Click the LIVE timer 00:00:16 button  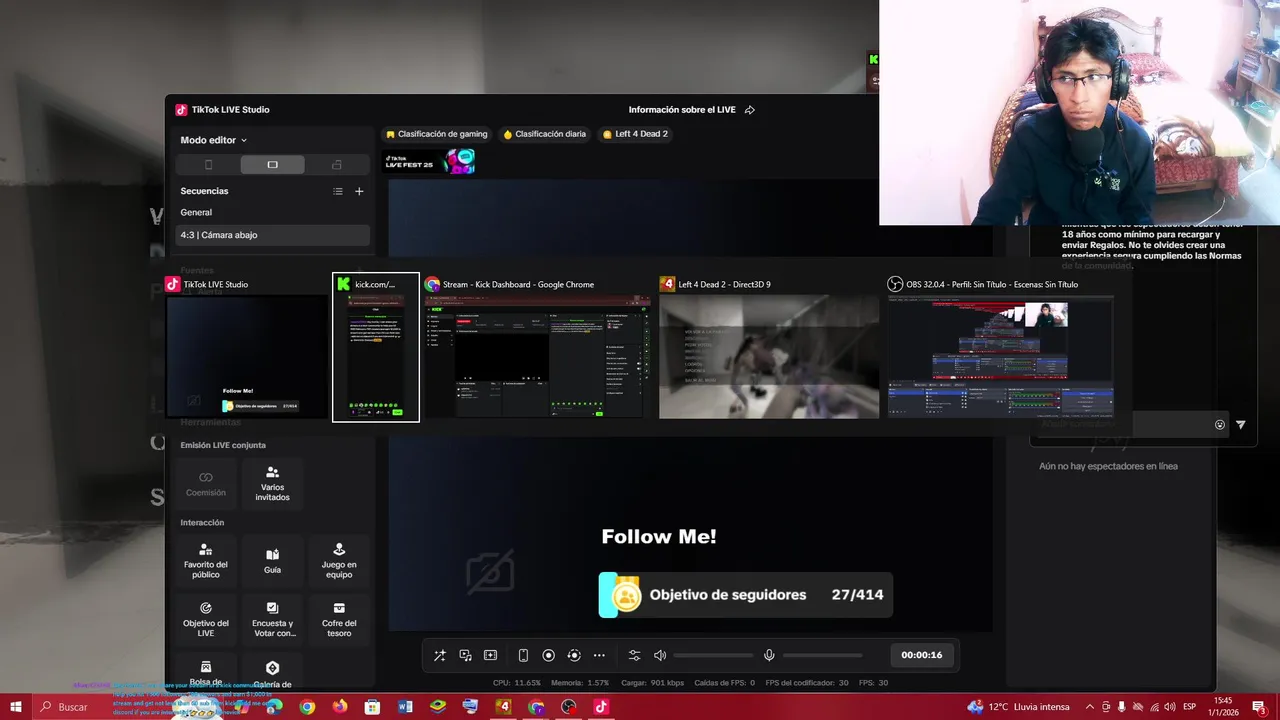tap(922, 655)
